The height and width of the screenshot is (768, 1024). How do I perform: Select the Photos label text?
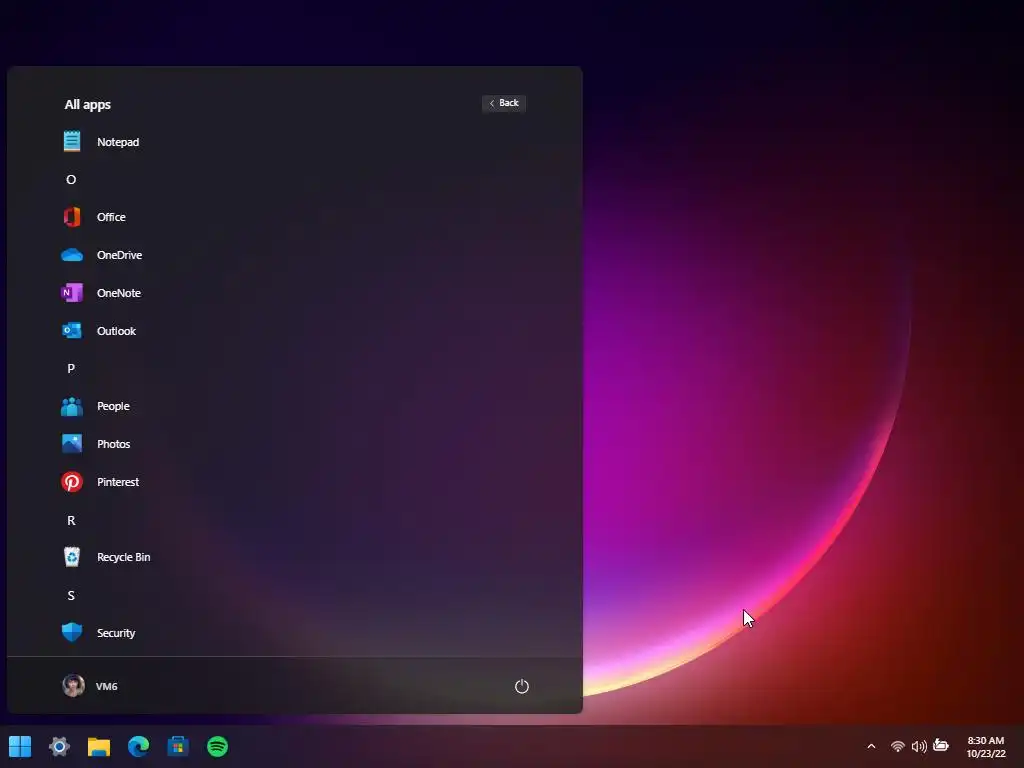pos(114,444)
